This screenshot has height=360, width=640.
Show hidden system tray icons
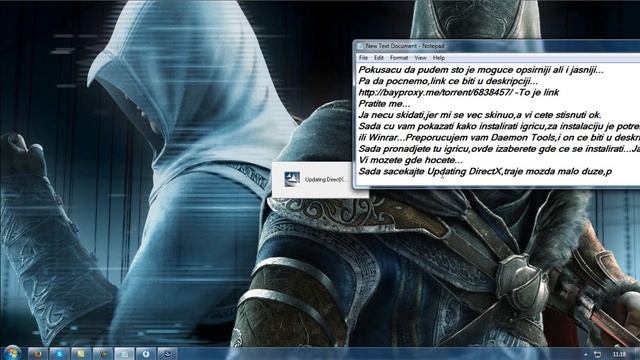(x=586, y=354)
